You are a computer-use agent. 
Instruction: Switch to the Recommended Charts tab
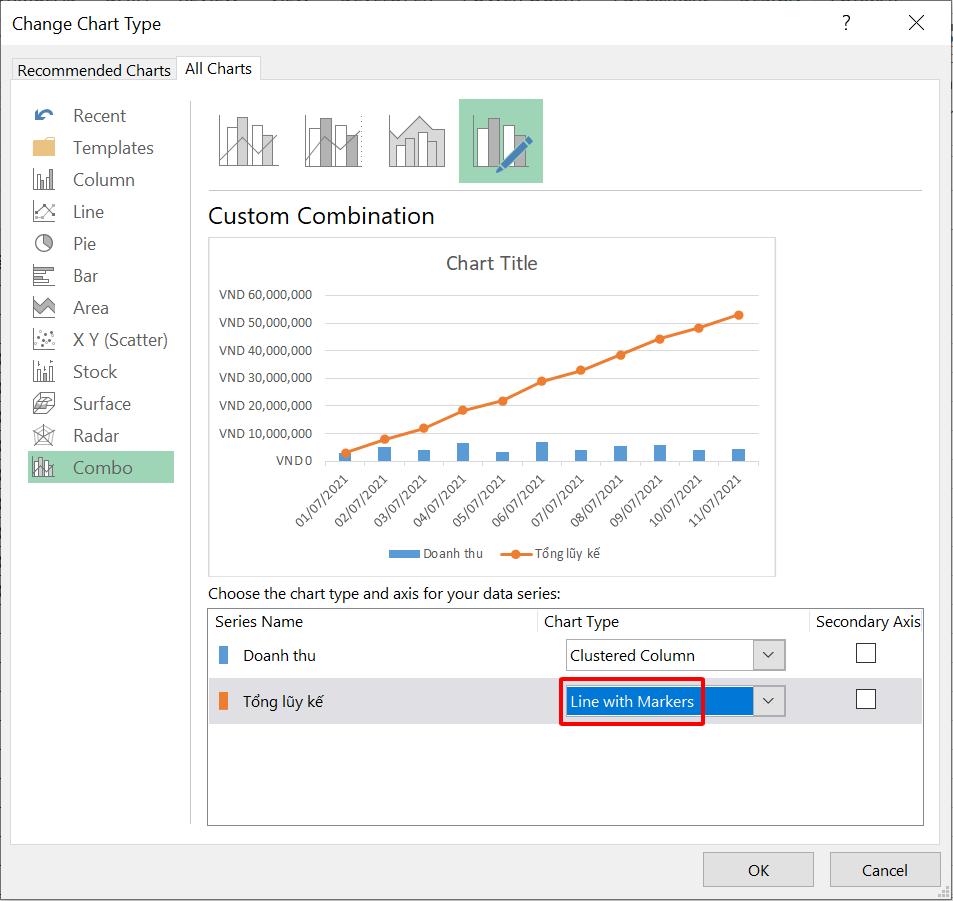94,69
